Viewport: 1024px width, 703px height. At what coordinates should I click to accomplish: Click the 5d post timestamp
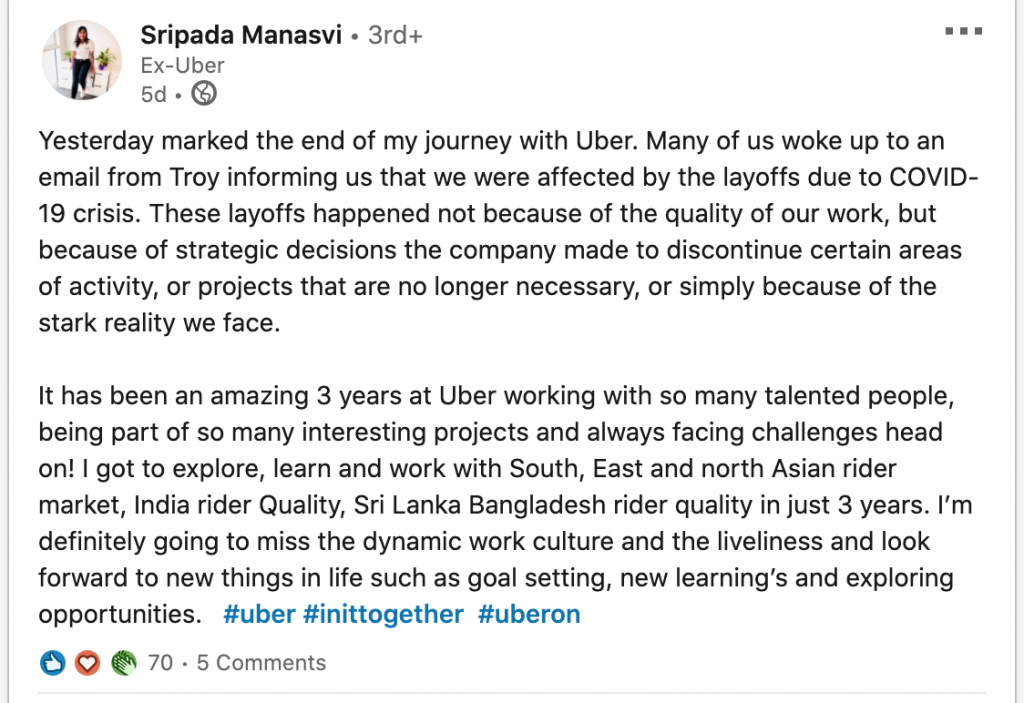pos(153,95)
